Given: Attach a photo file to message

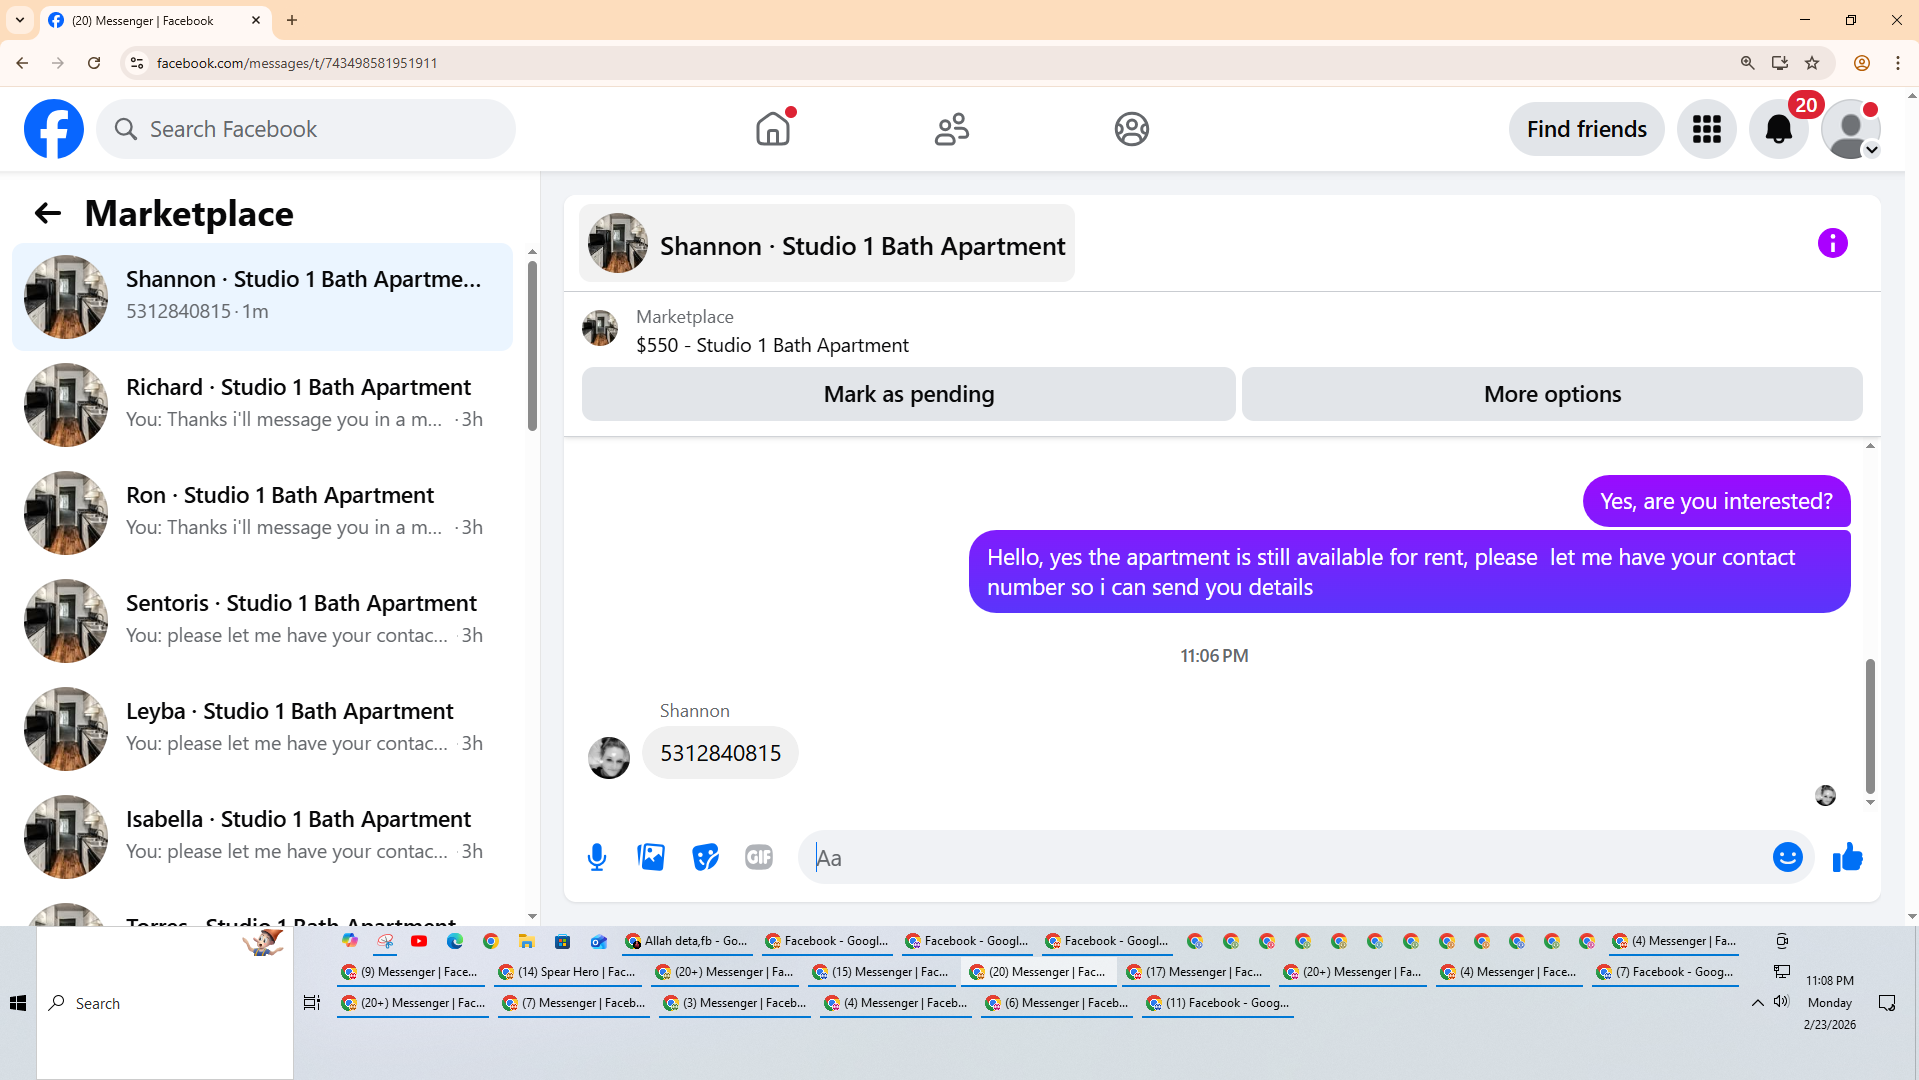Looking at the screenshot, I should (x=651, y=857).
